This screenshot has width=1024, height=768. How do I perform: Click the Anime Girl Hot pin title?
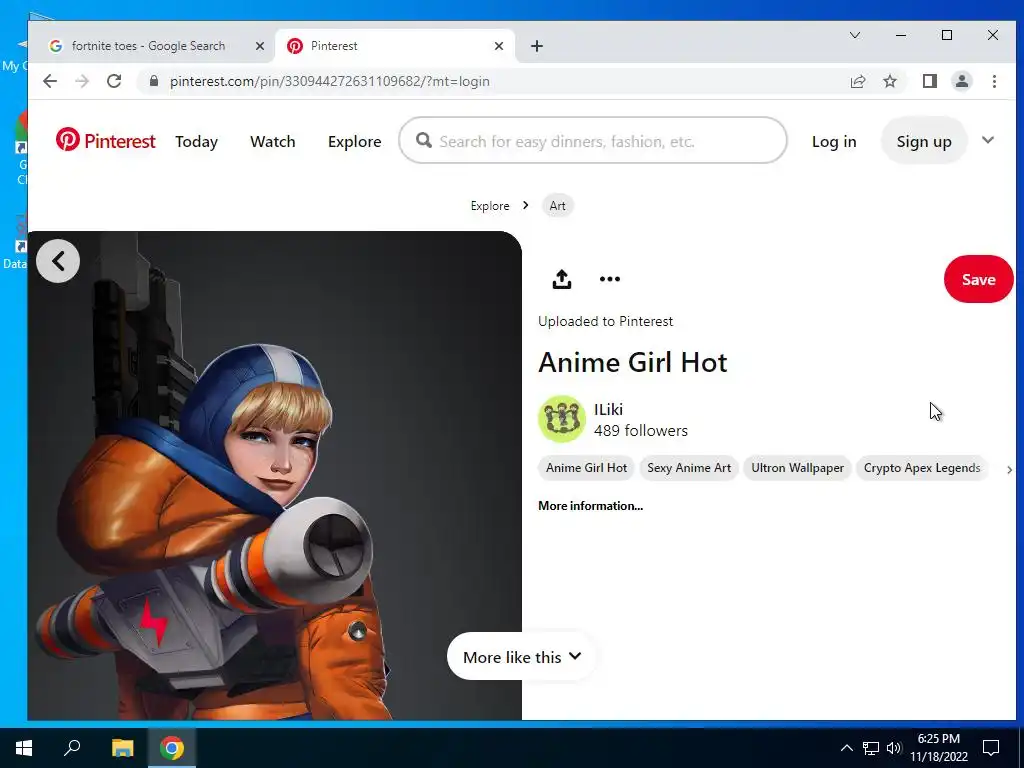click(632, 362)
